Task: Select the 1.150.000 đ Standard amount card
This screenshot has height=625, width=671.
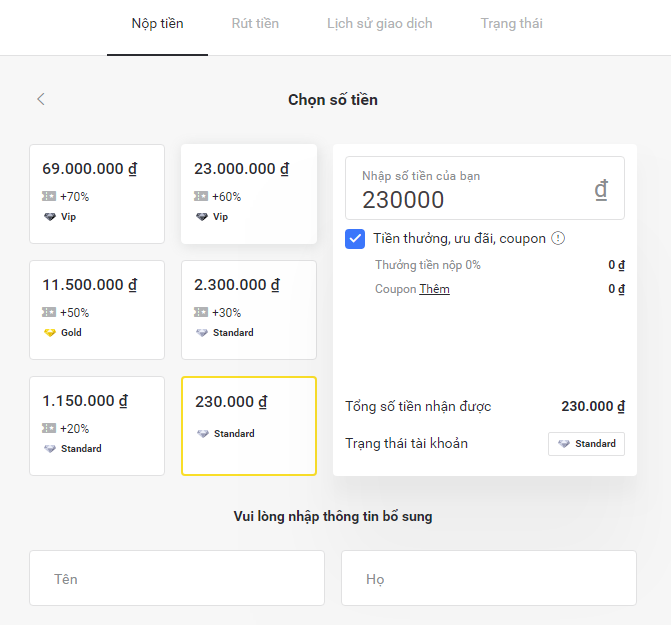Action: (96, 425)
